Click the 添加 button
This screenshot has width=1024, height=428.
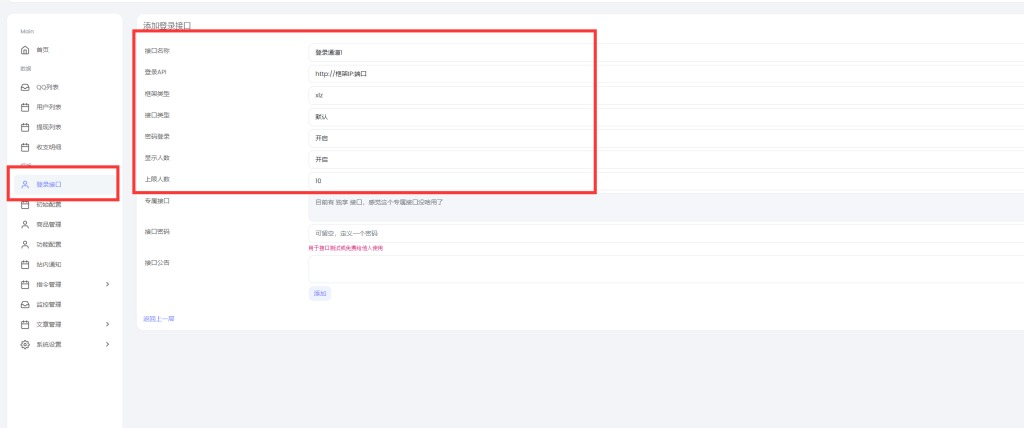pos(319,294)
